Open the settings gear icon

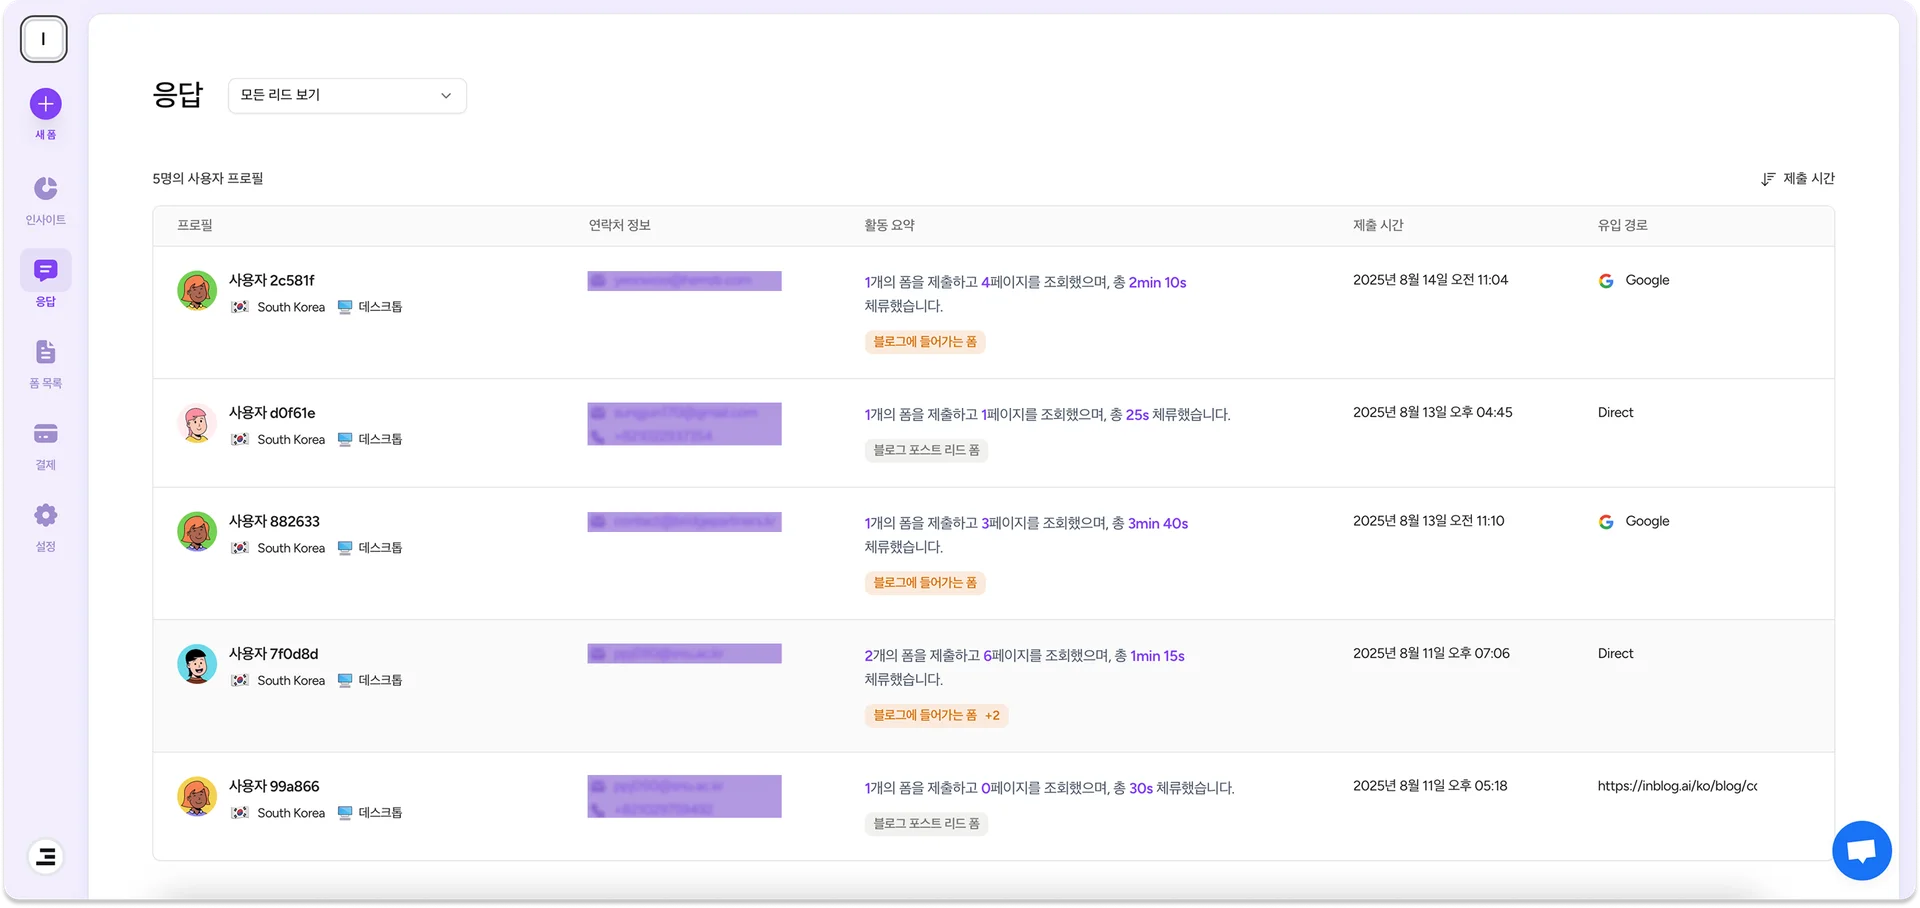pyautogui.click(x=45, y=515)
